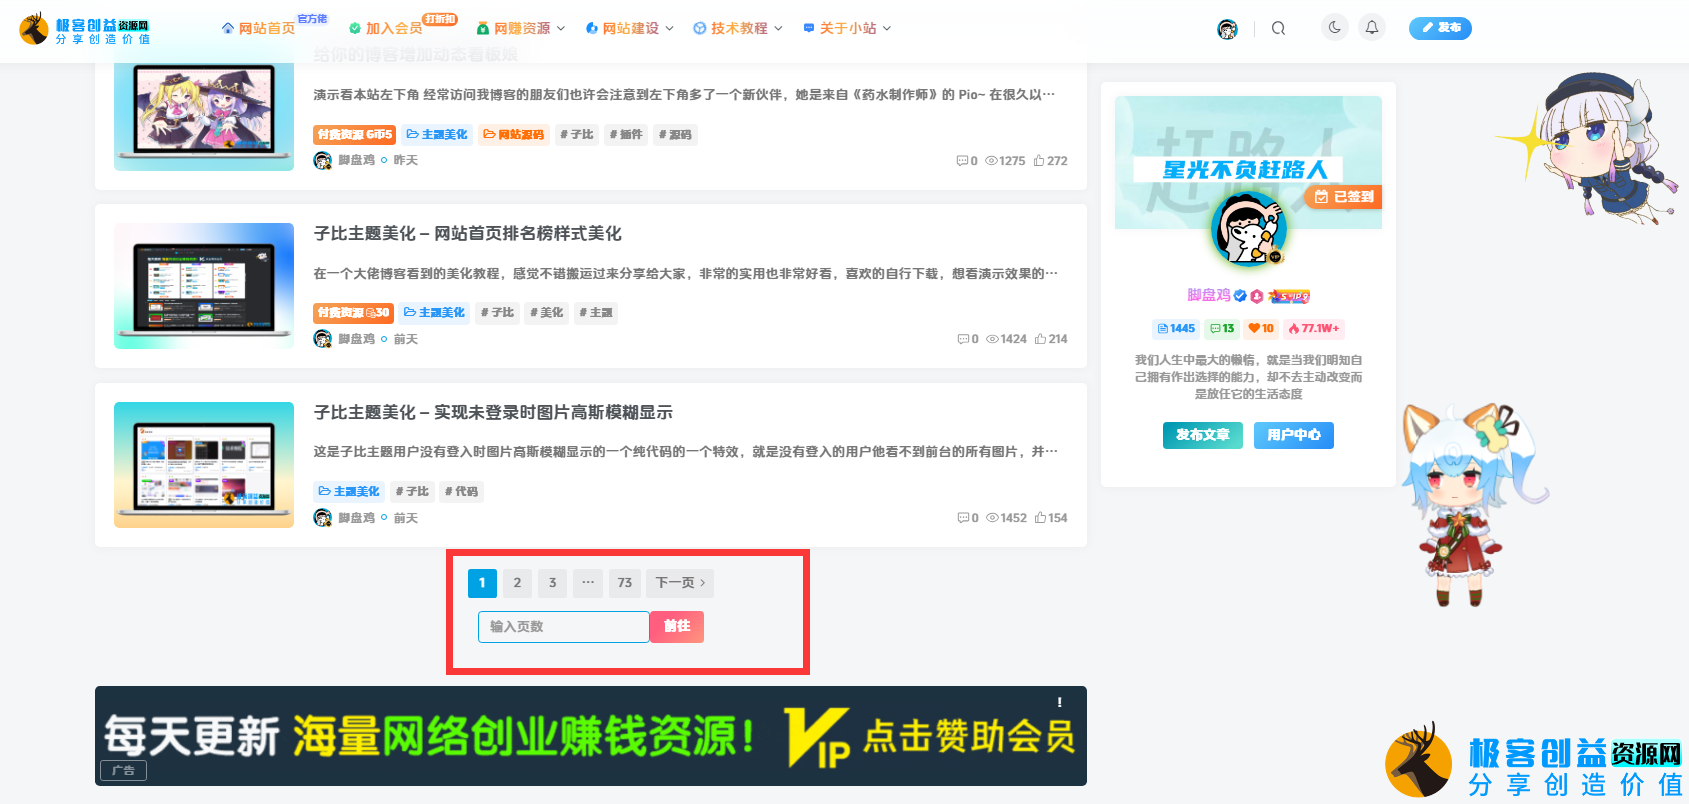Viewport: 1689px width, 804px height.
Task: Click the like icon showing 214
Action: click(1041, 339)
